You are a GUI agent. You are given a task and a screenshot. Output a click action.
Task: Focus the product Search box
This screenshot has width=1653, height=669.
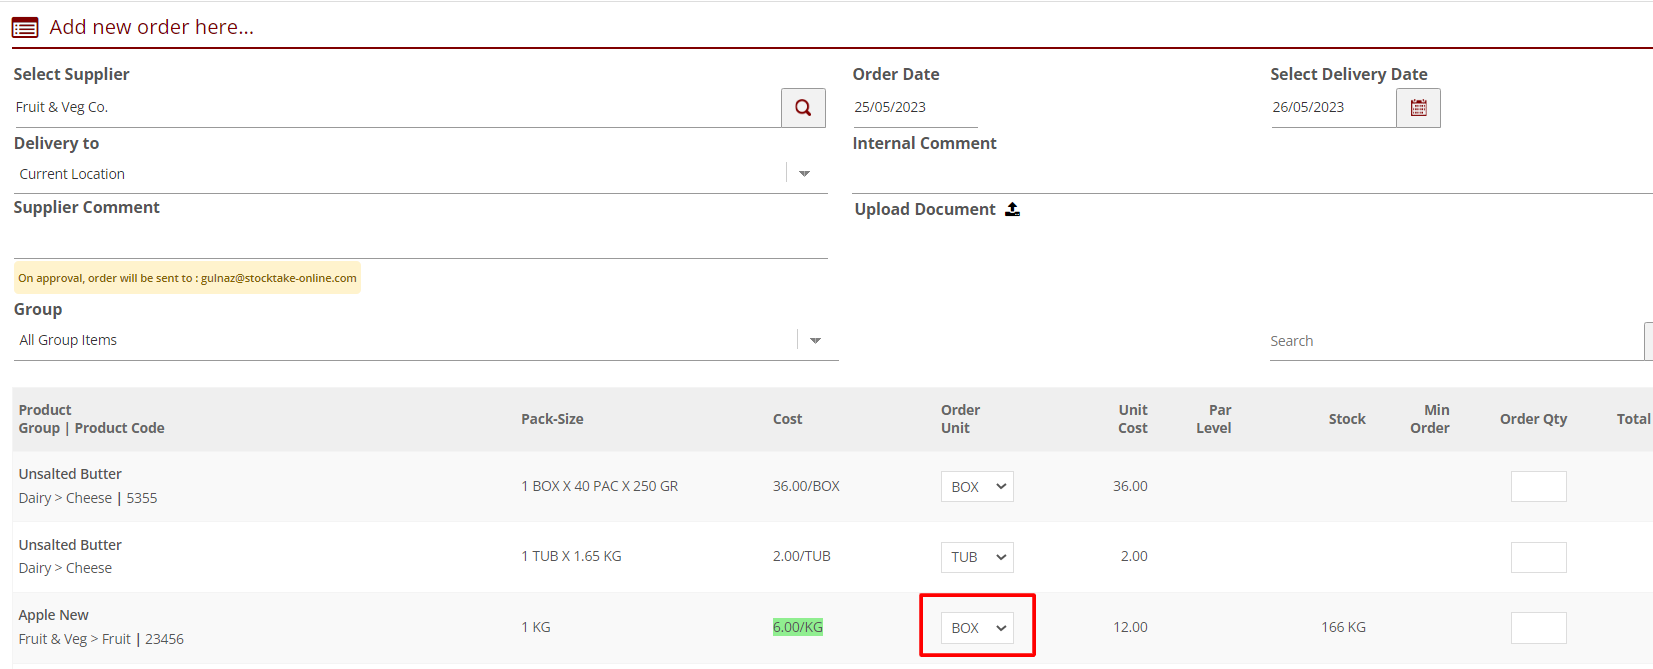[1455, 342]
